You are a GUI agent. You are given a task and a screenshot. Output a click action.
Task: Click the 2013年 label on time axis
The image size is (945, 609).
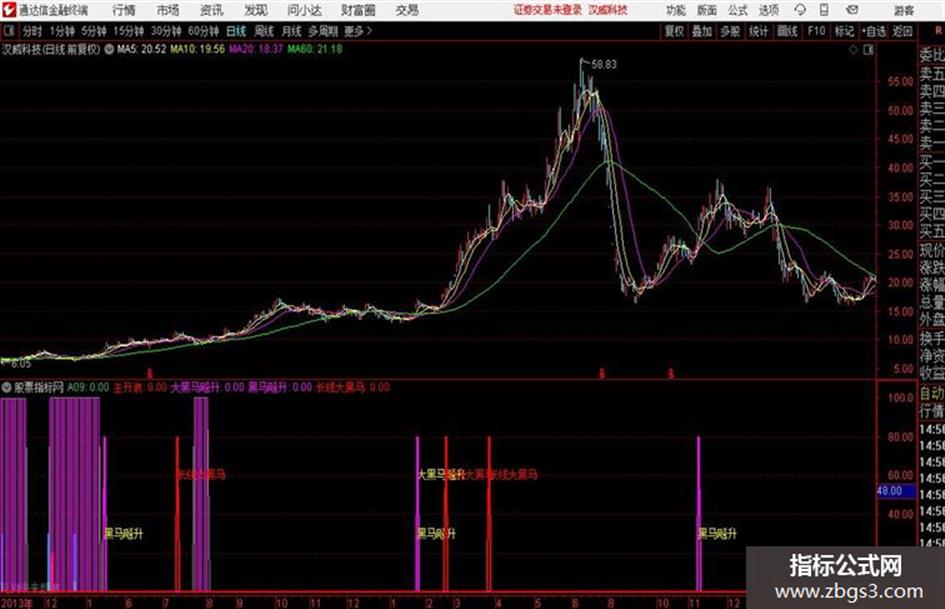17,603
